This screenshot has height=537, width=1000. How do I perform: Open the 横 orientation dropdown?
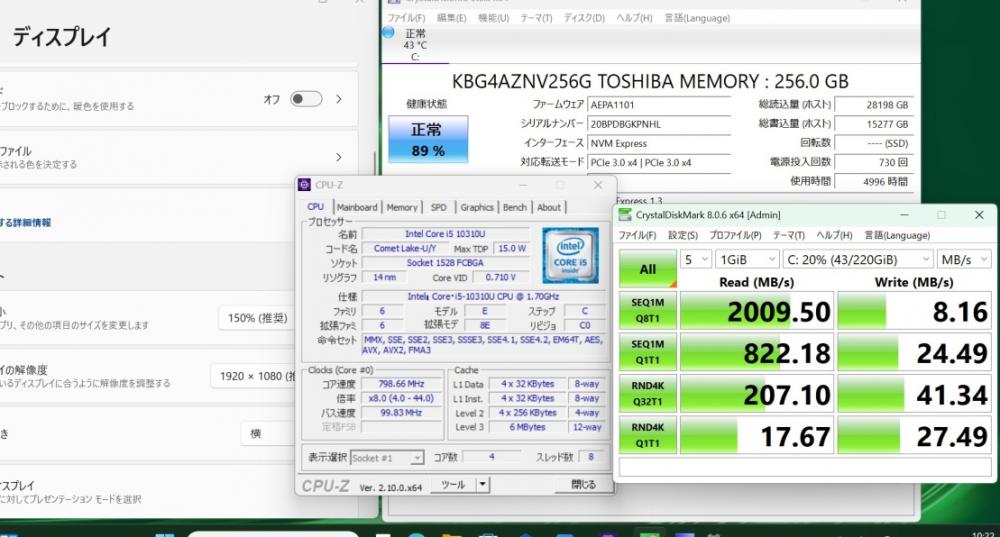[x=269, y=434]
